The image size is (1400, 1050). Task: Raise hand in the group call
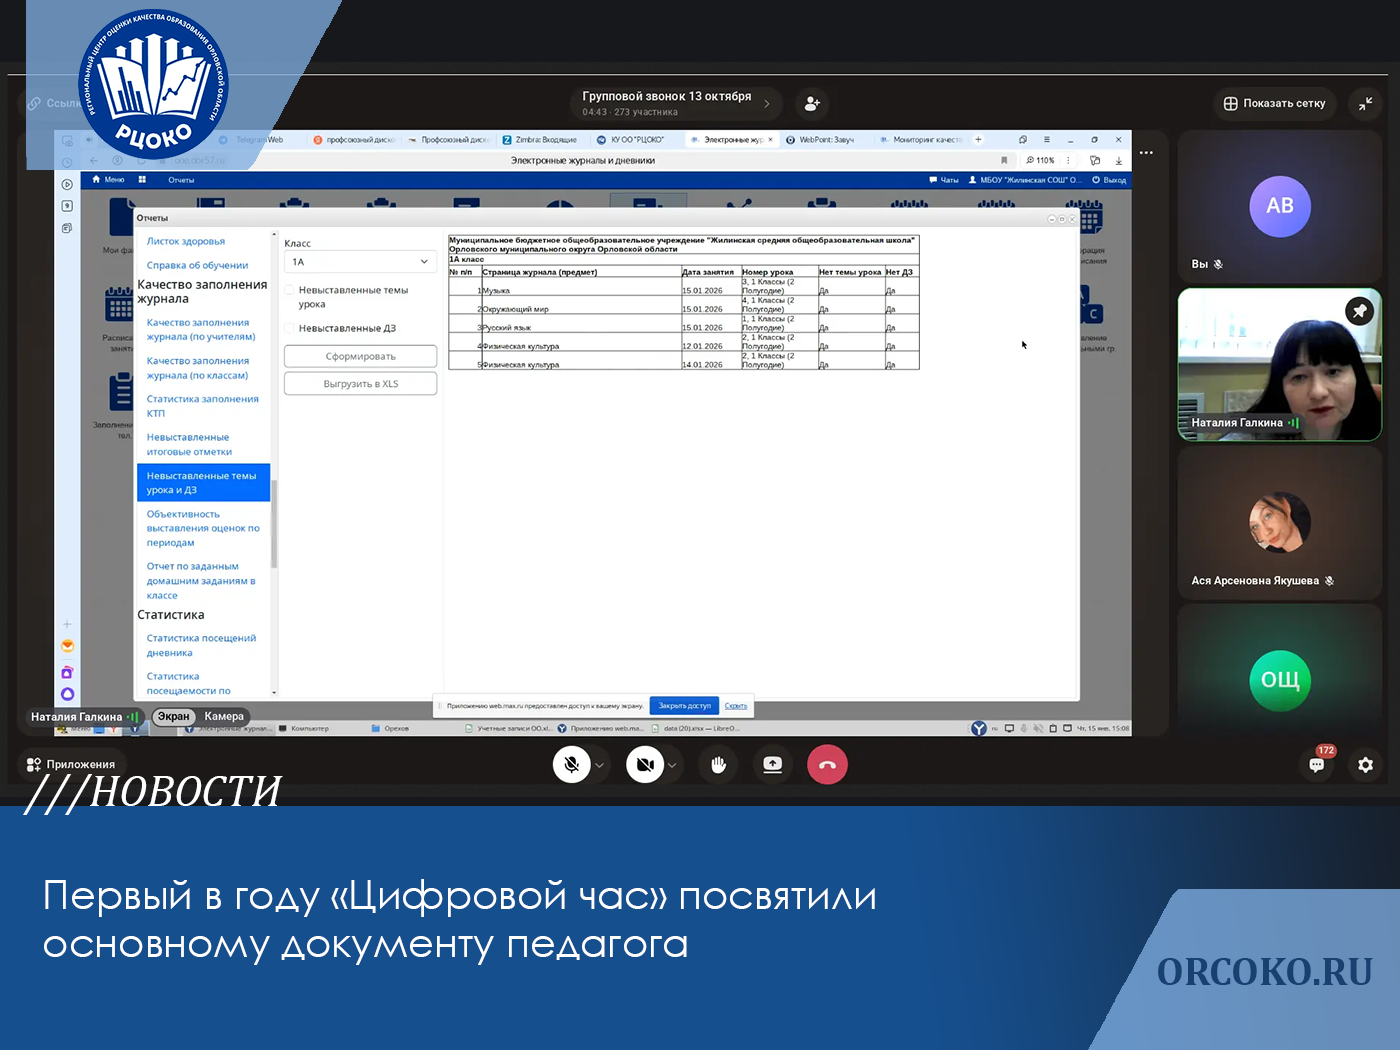(718, 765)
